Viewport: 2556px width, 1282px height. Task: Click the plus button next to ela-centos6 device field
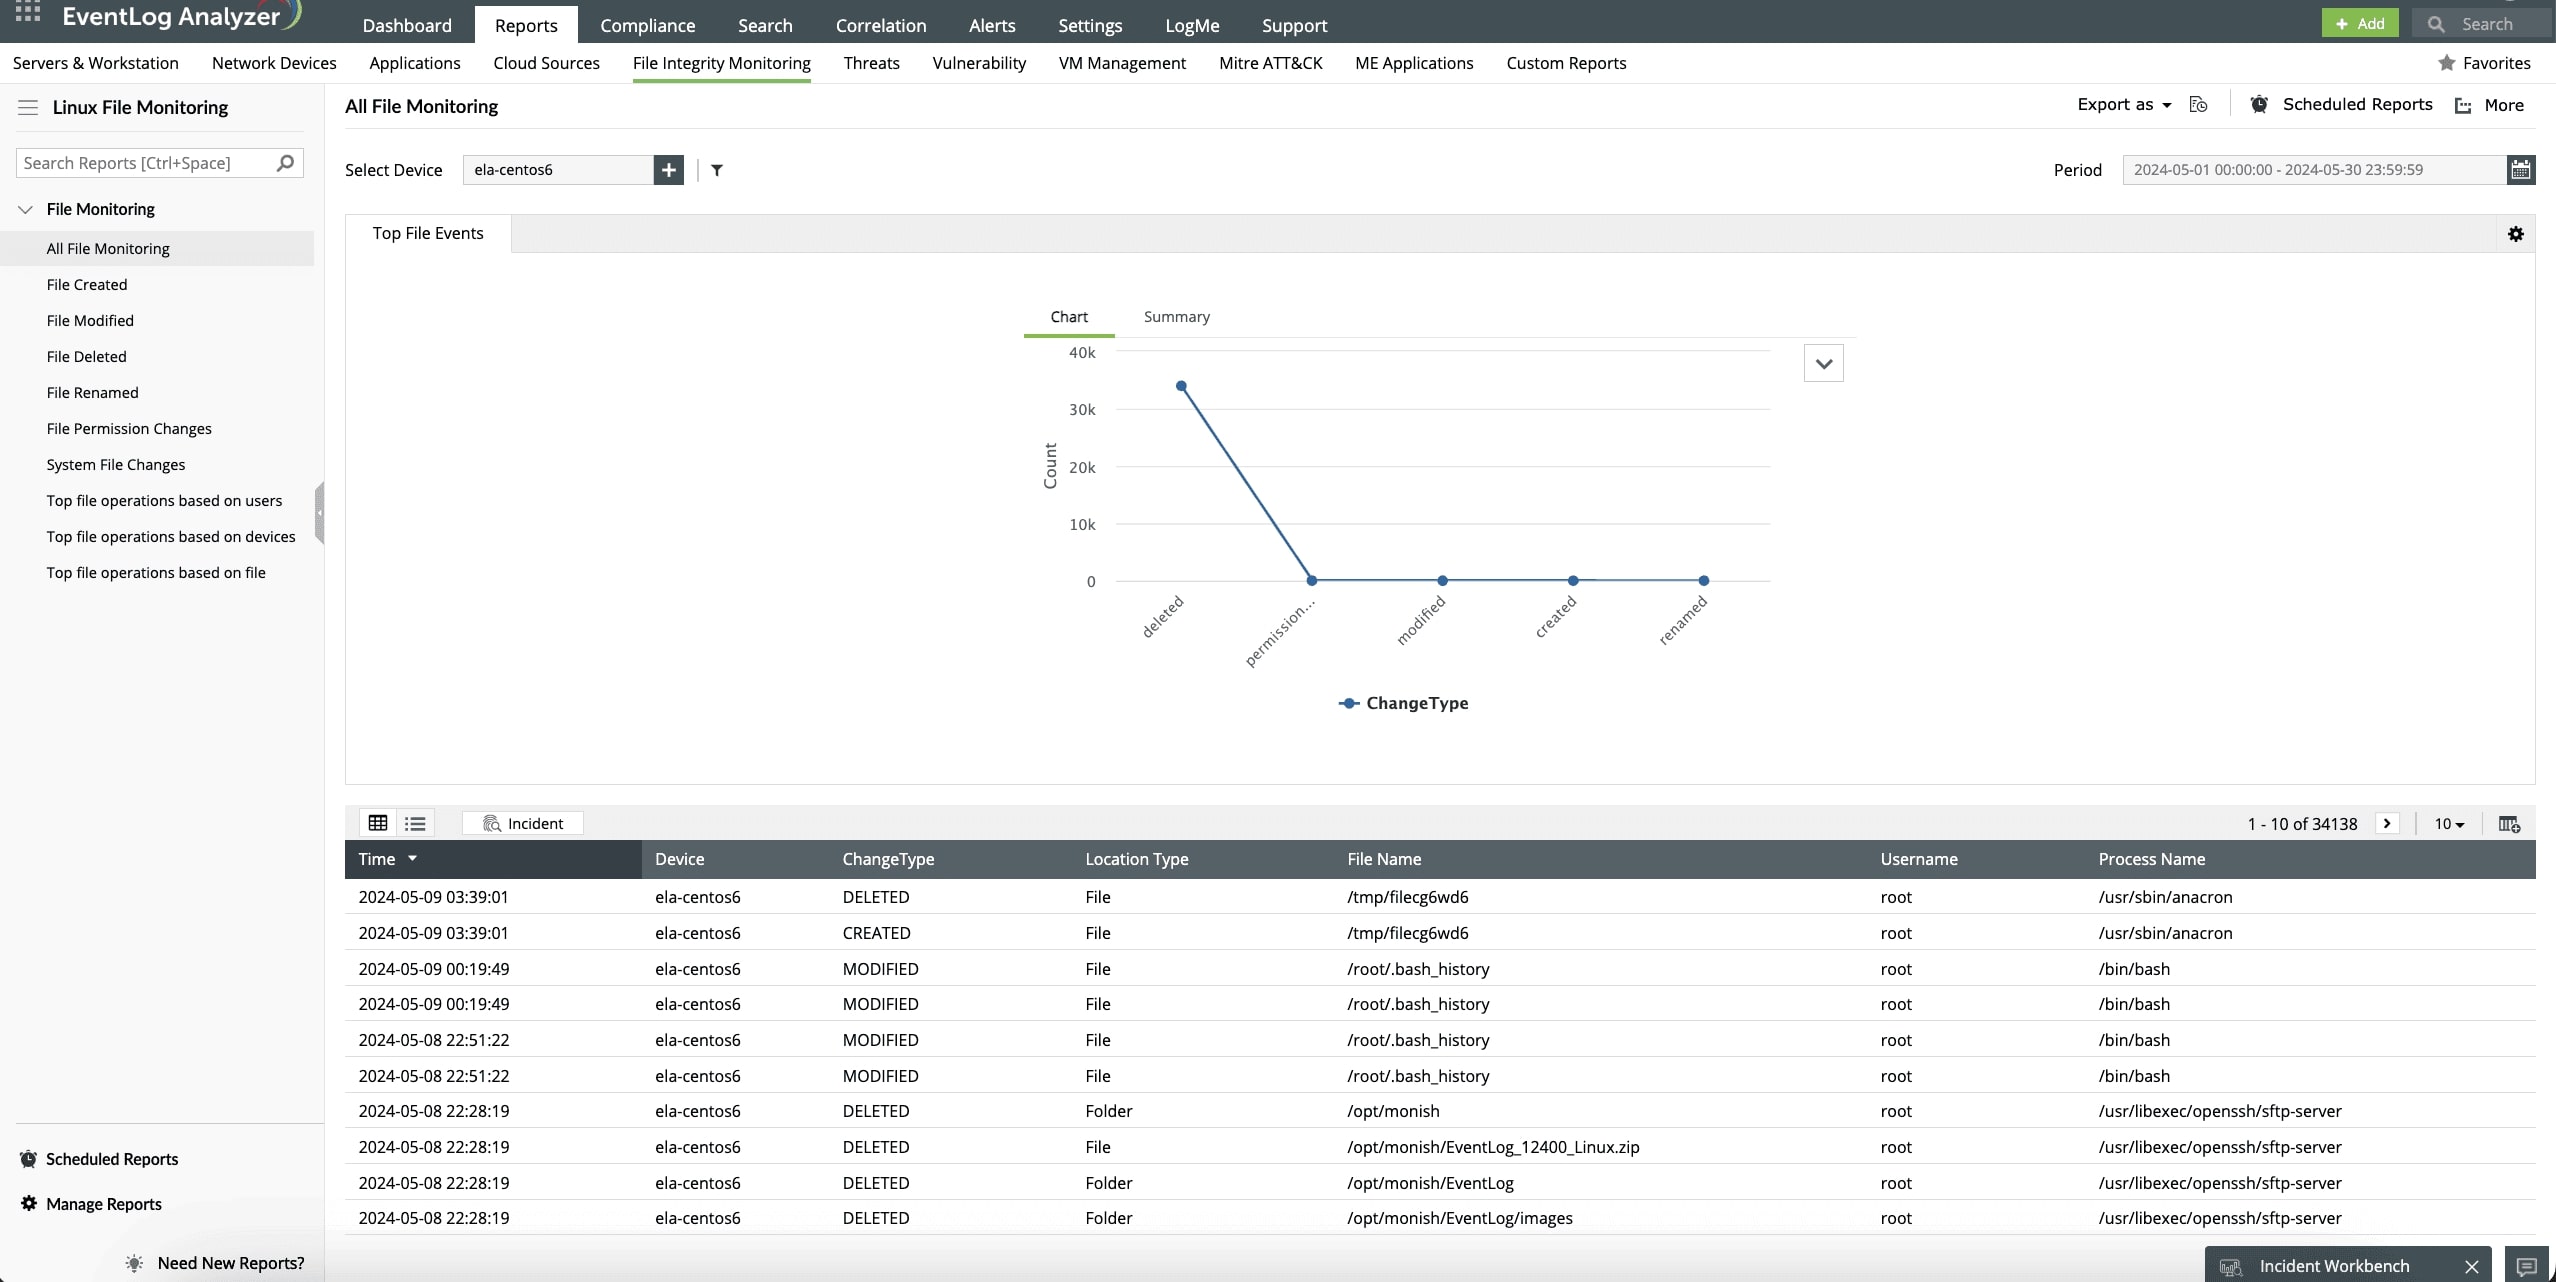pyautogui.click(x=667, y=170)
